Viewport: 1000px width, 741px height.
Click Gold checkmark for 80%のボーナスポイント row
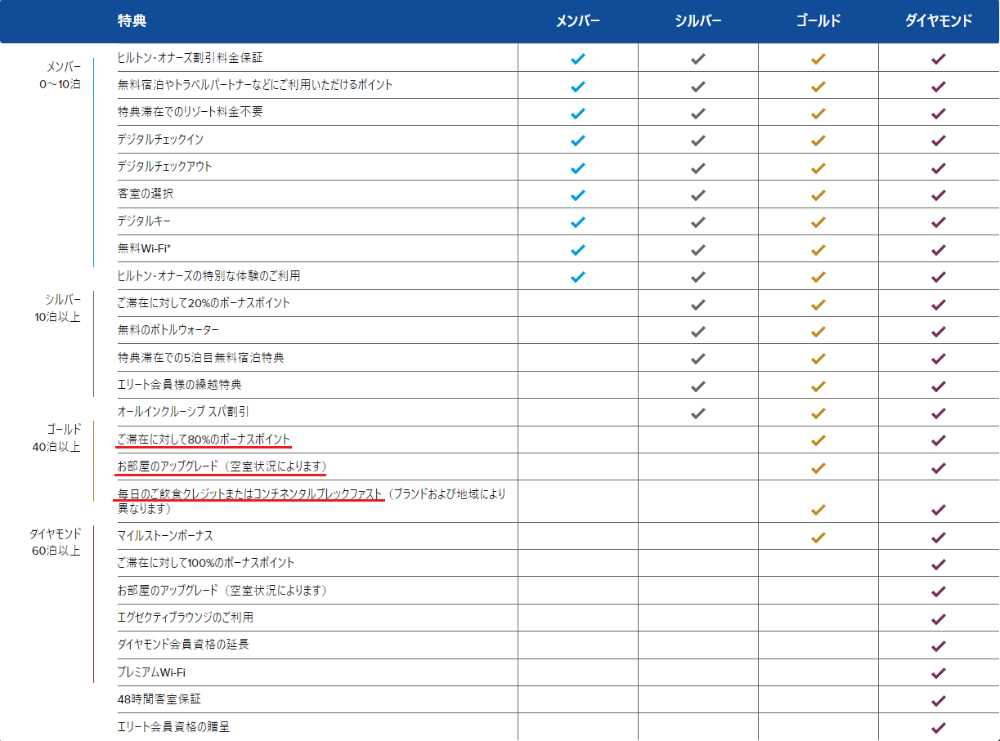818,441
